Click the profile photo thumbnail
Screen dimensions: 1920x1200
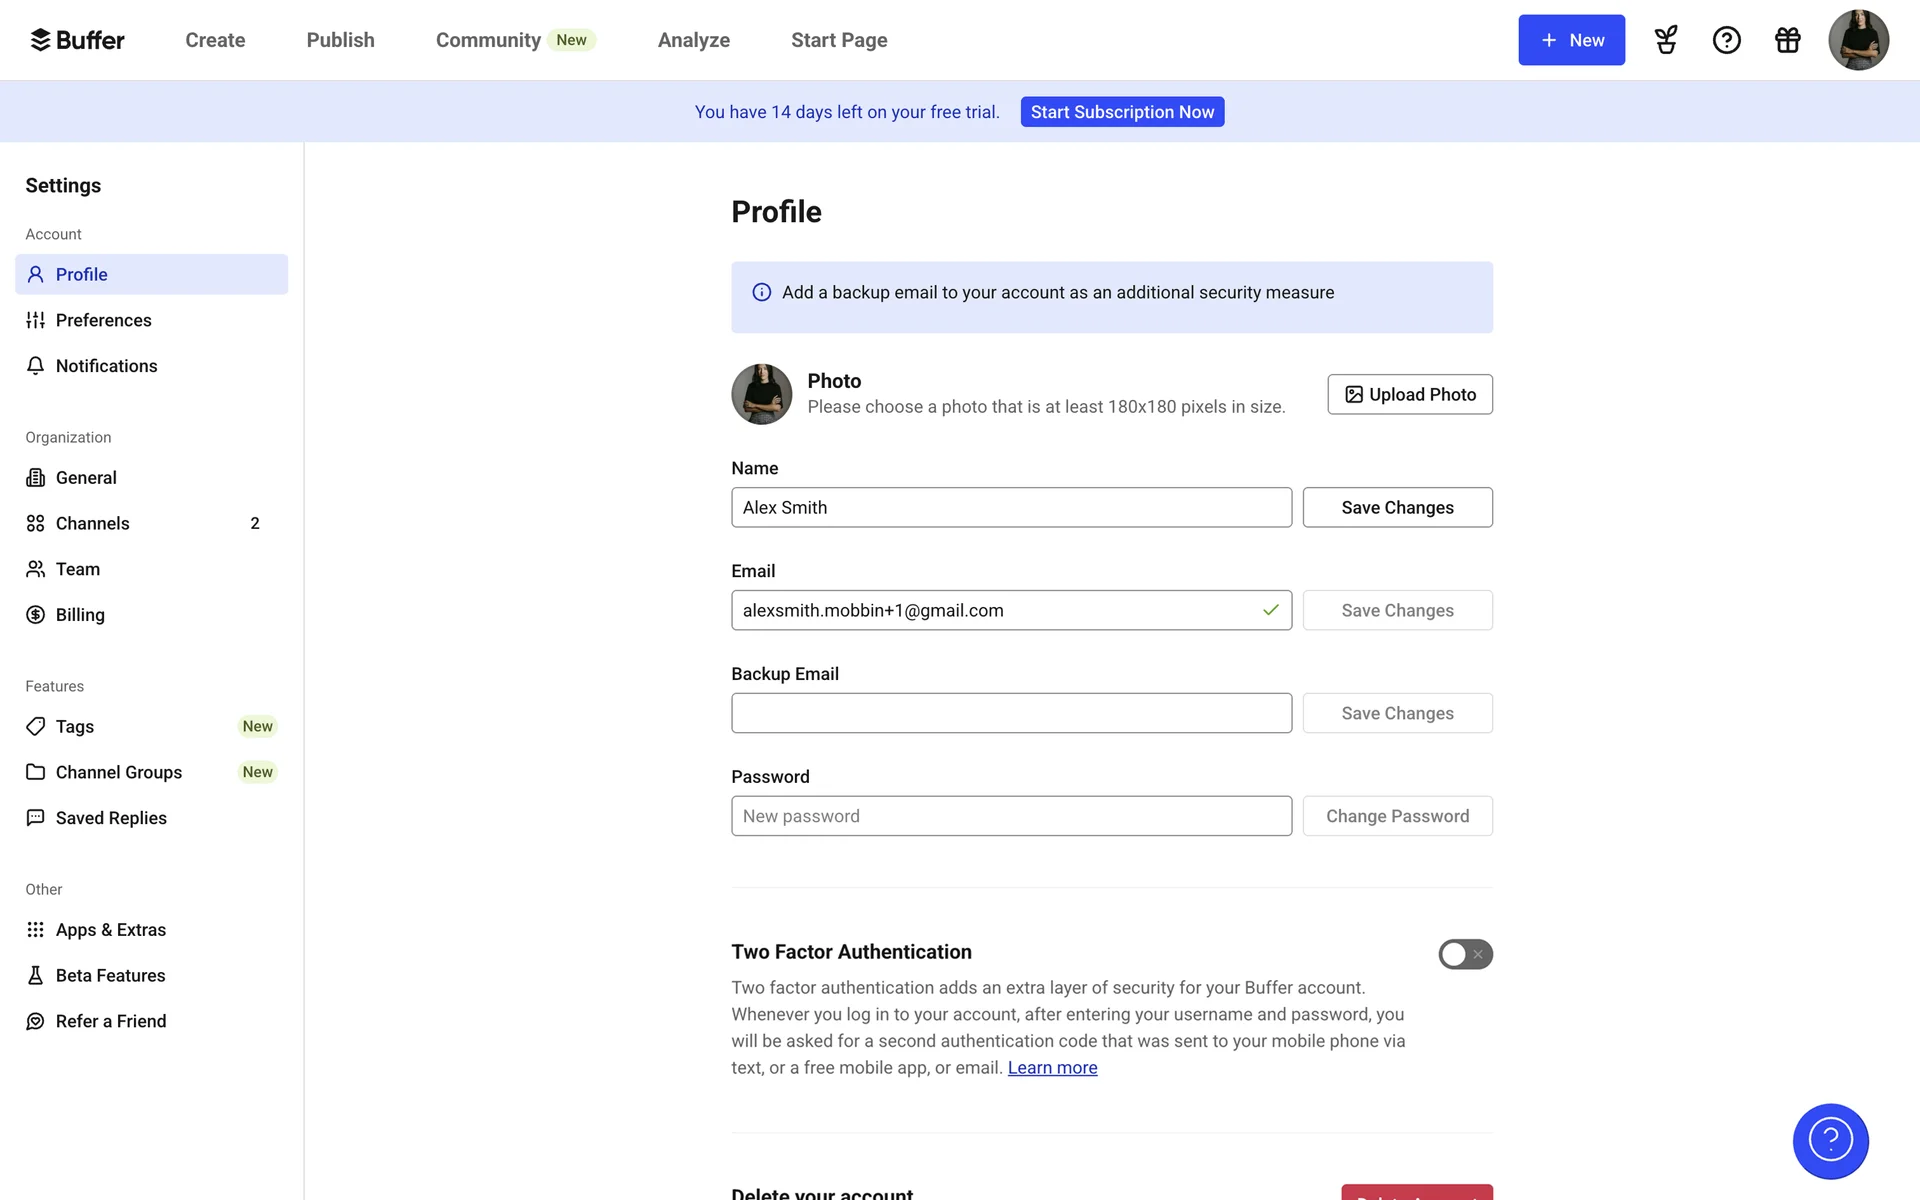tap(761, 394)
